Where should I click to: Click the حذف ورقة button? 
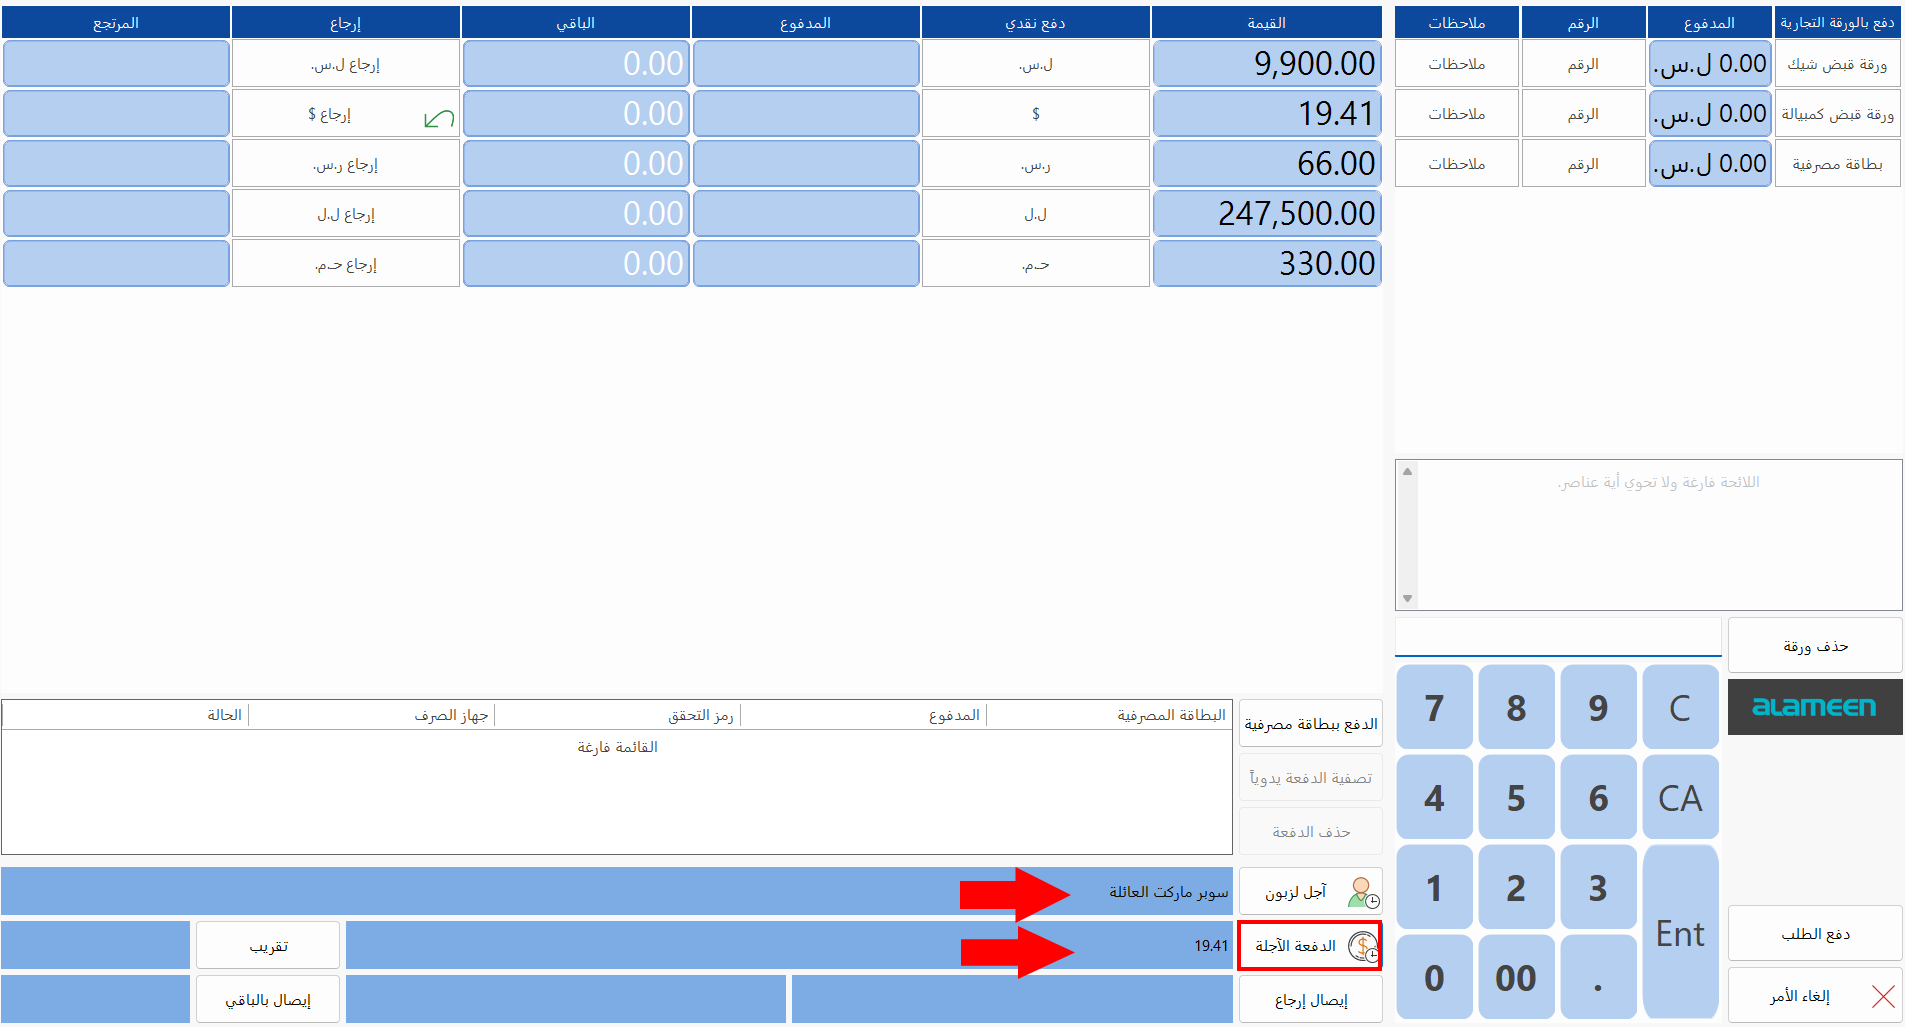[1814, 646]
